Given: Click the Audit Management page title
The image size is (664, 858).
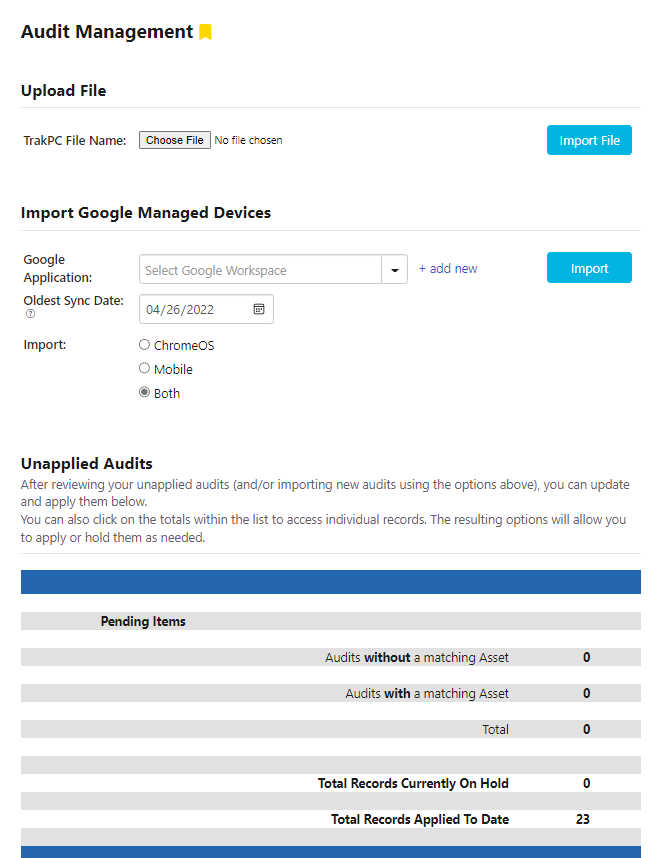Looking at the screenshot, I should pyautogui.click(x=107, y=32).
